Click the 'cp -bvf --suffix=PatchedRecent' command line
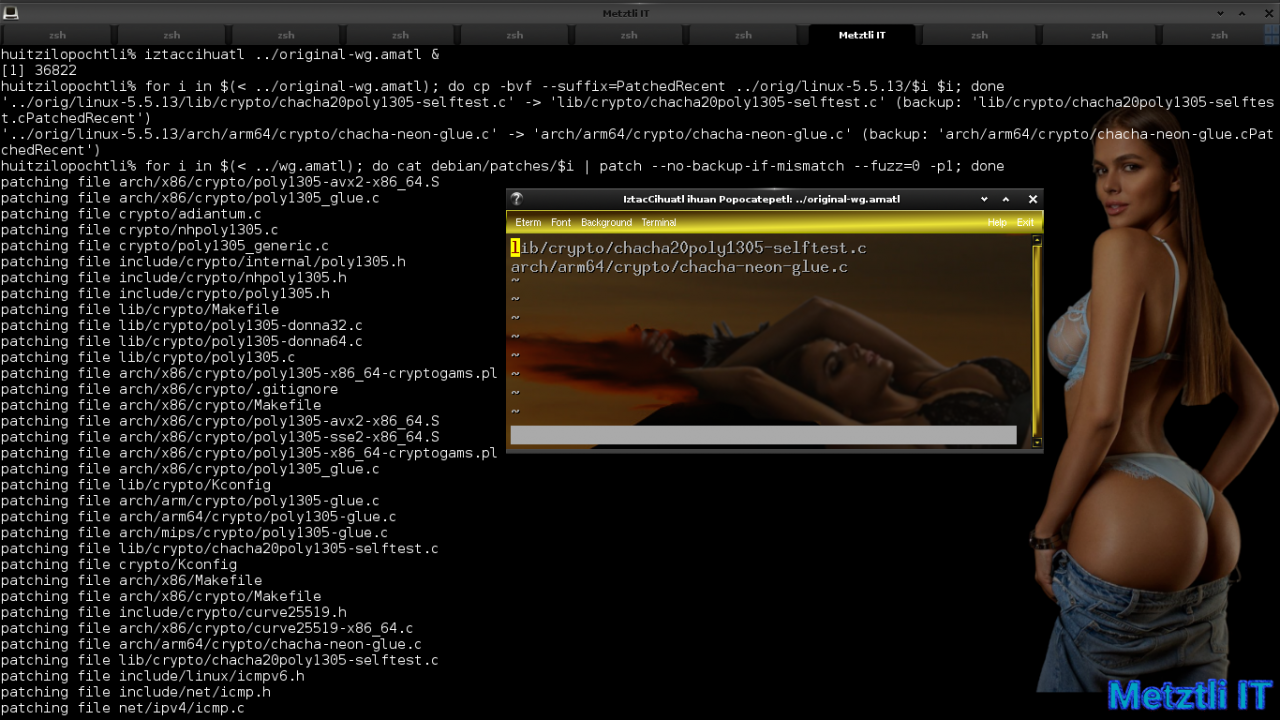 pyautogui.click(x=502, y=86)
